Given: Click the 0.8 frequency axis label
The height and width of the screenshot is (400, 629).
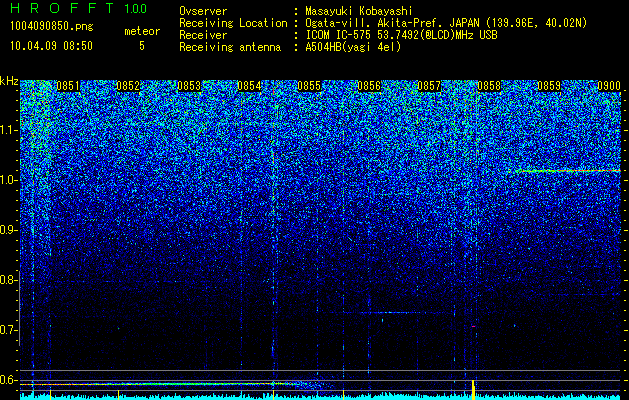Looking at the screenshot, I should [9, 280].
